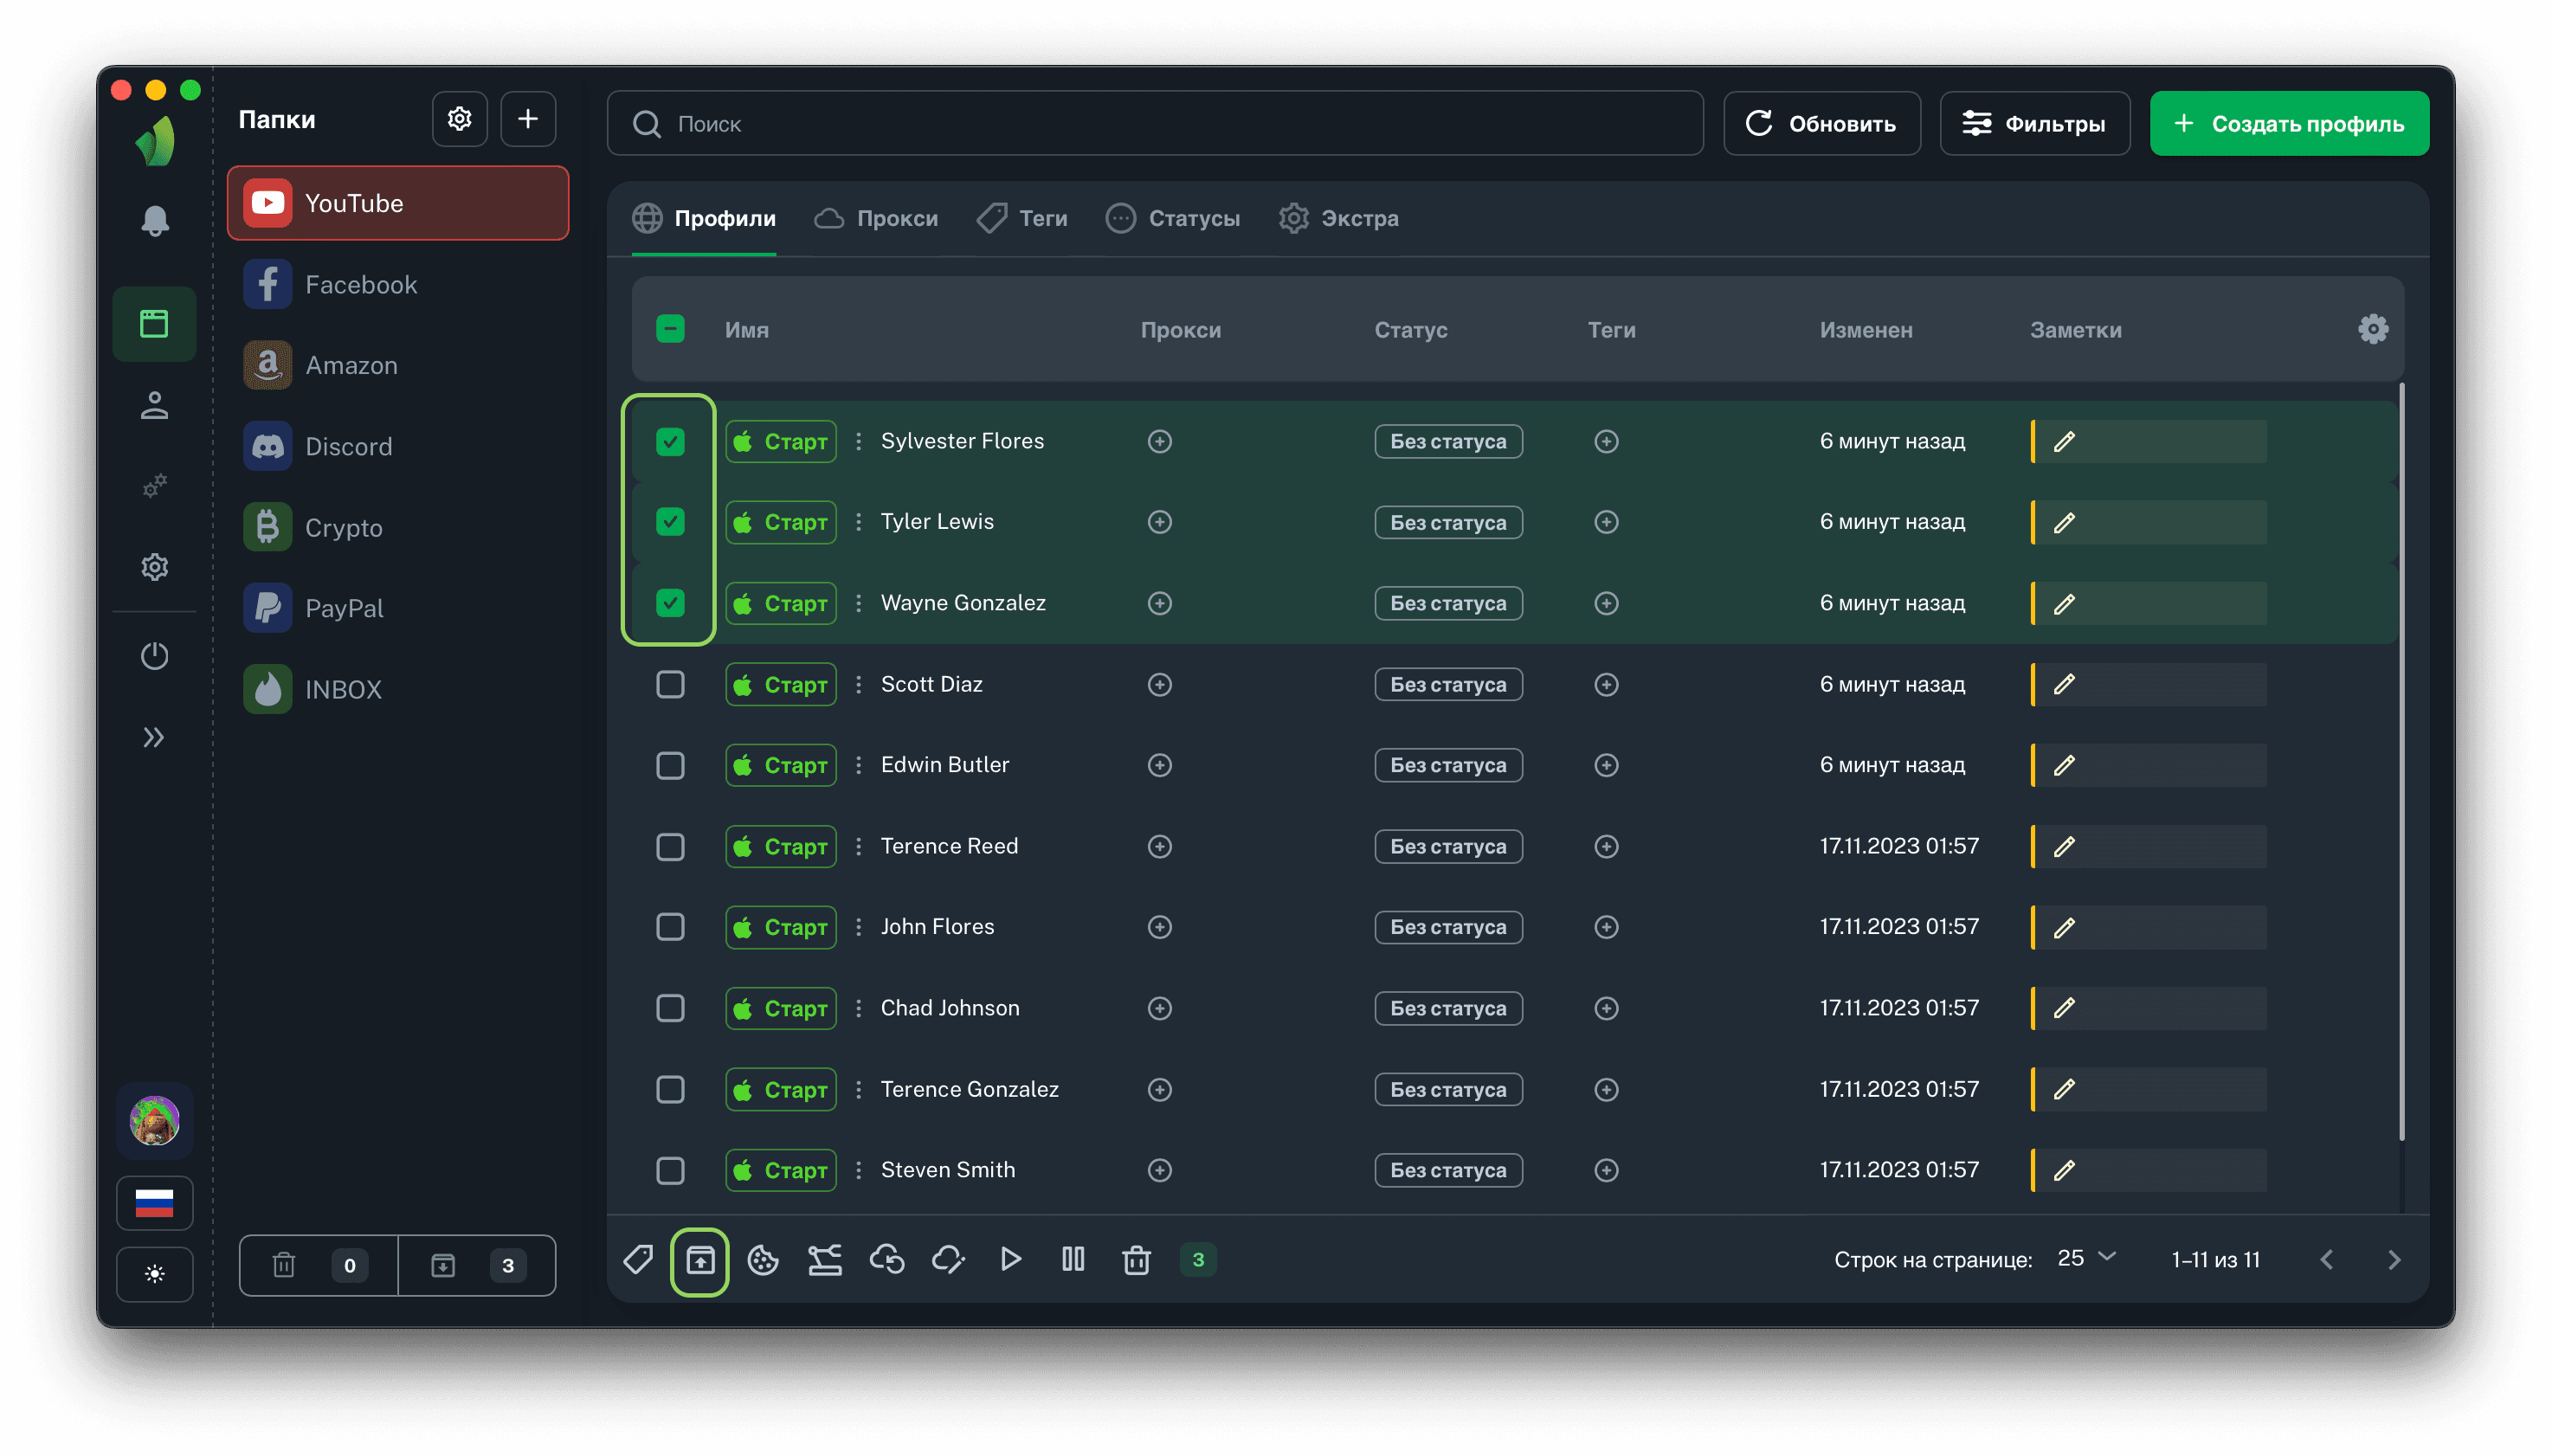The width and height of the screenshot is (2552, 1456).
Task: Click the Создать профиль button
Action: [2288, 124]
